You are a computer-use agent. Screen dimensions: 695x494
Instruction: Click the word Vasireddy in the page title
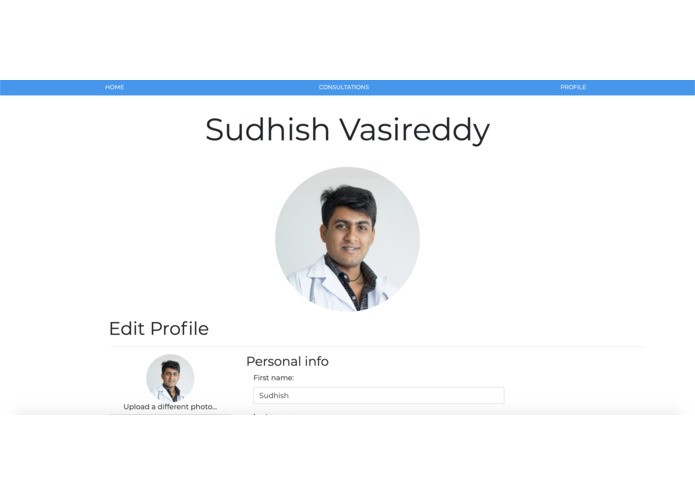pos(415,131)
